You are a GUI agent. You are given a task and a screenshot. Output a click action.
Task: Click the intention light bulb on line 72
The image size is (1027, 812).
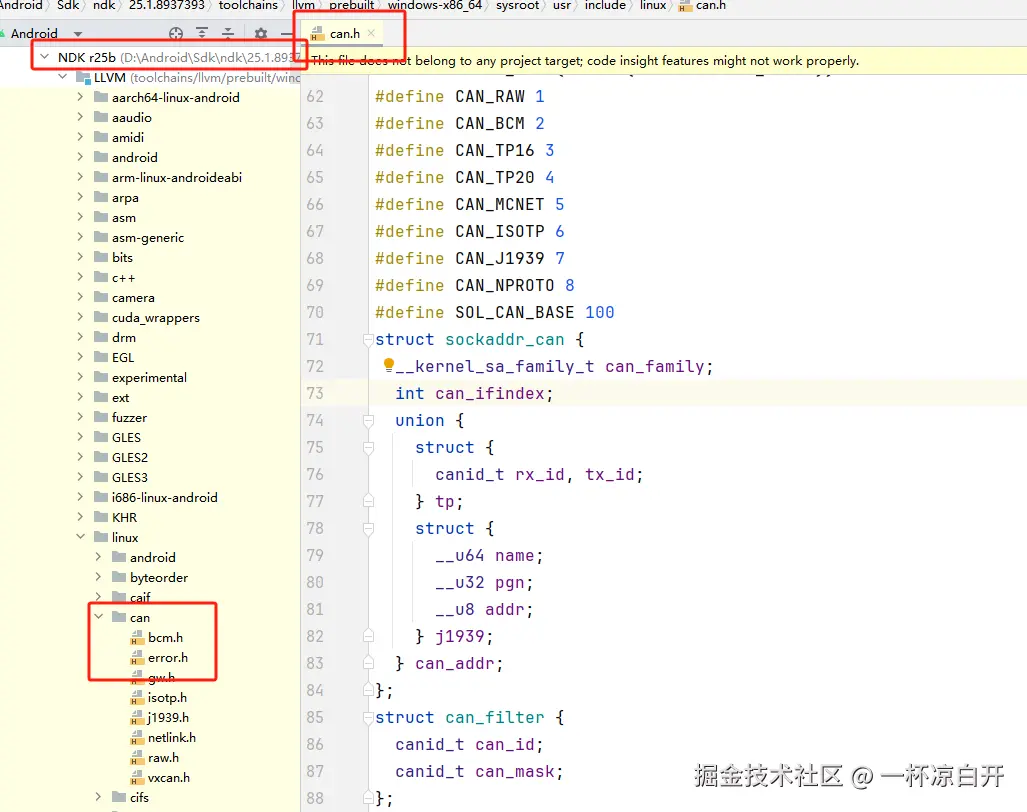[x=388, y=365]
